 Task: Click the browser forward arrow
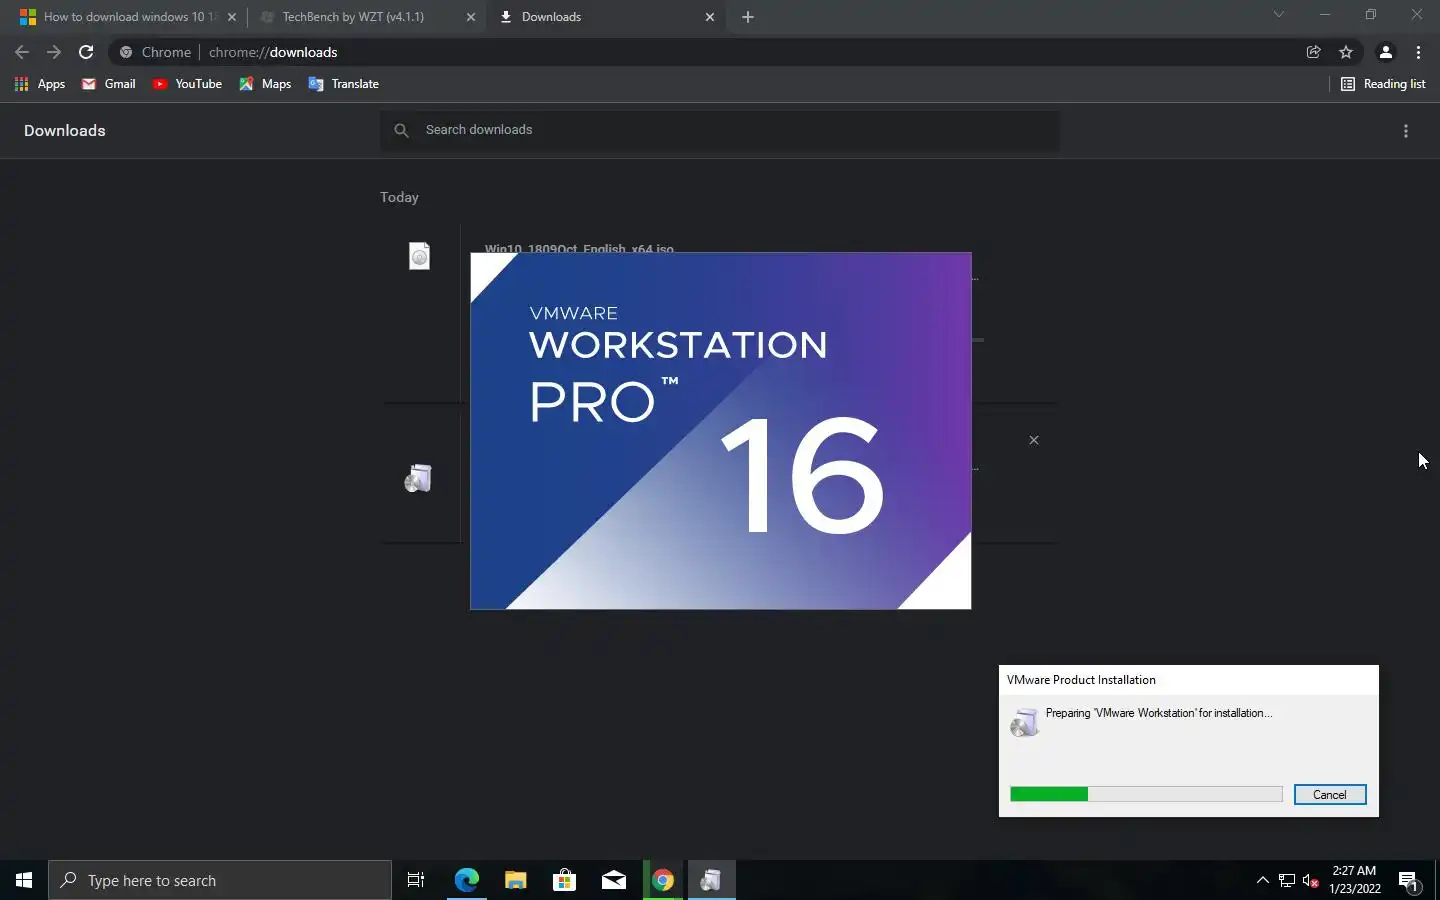tap(54, 52)
